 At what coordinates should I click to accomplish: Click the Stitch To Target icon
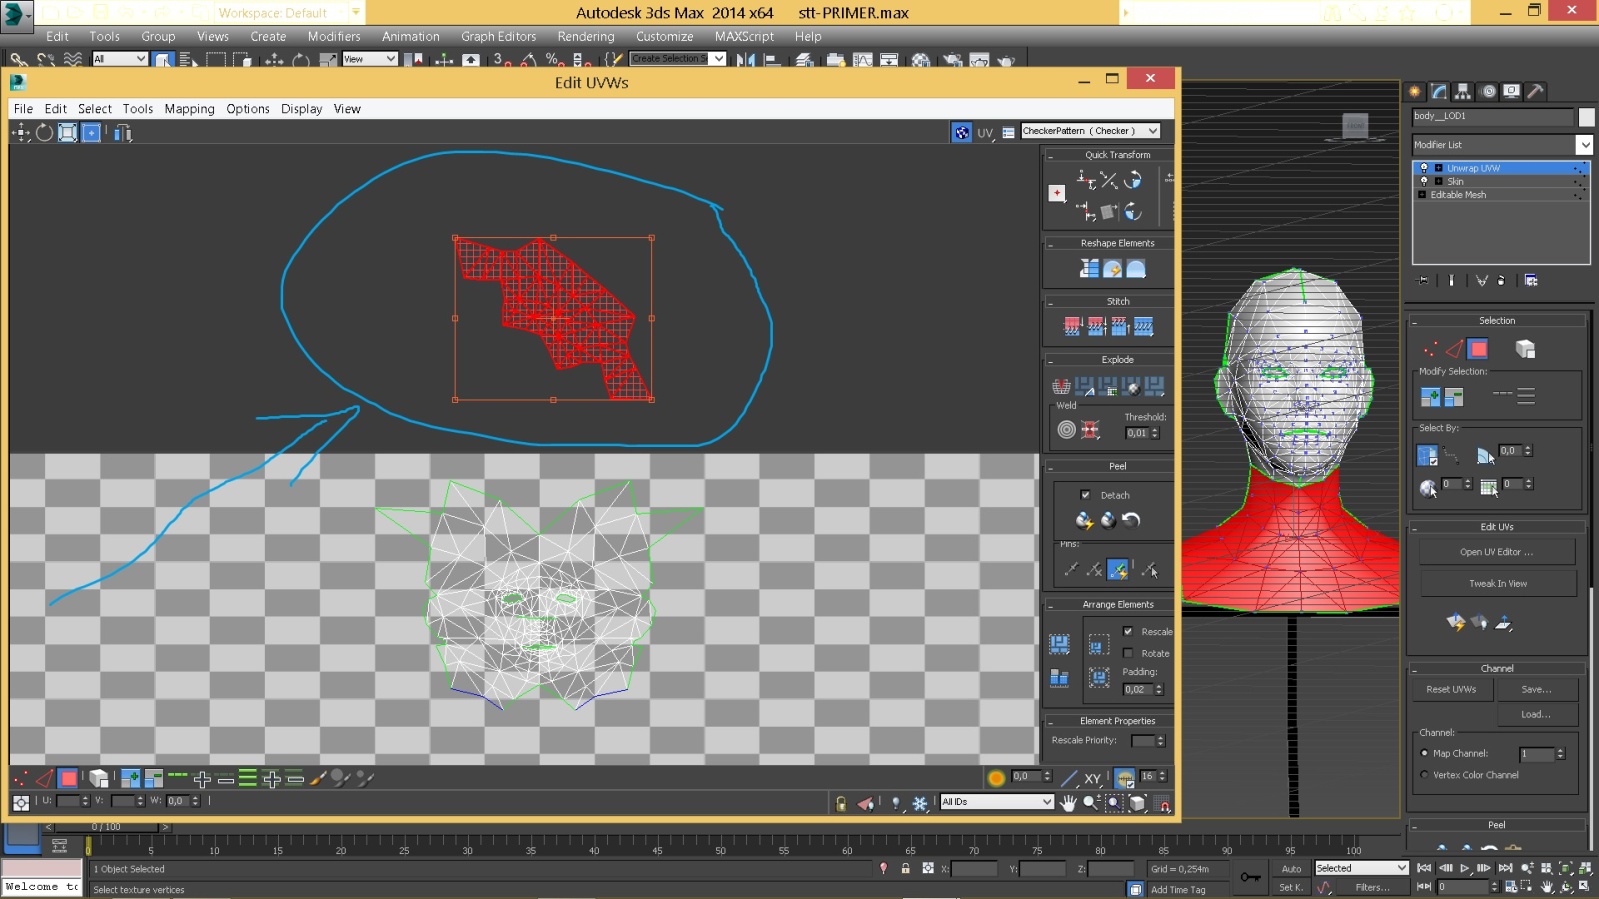tap(1072, 327)
